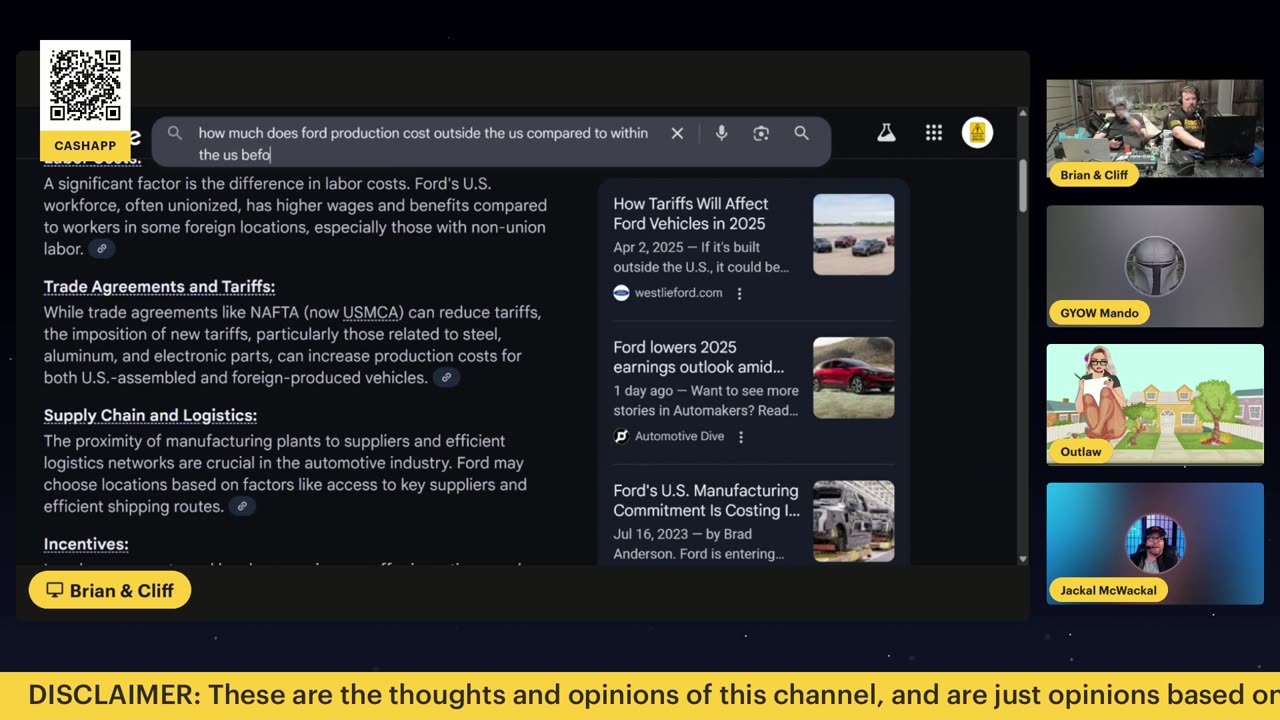Click the '1 day ago' article snippet

706,401
